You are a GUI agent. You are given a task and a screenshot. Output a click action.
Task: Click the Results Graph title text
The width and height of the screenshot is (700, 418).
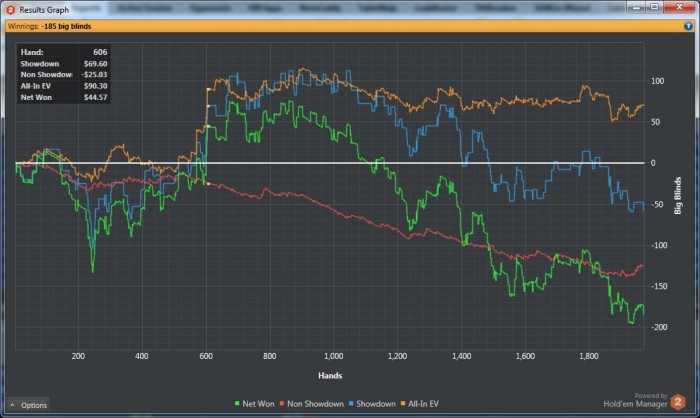(44, 10)
